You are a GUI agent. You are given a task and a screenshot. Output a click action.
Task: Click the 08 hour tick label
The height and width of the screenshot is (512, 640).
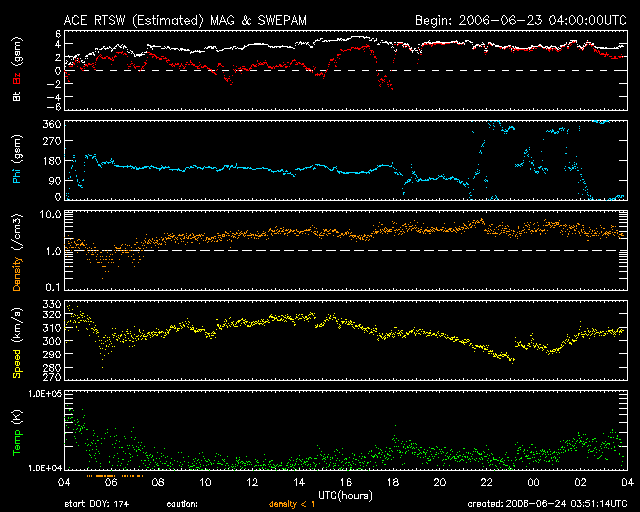pyautogui.click(x=158, y=483)
